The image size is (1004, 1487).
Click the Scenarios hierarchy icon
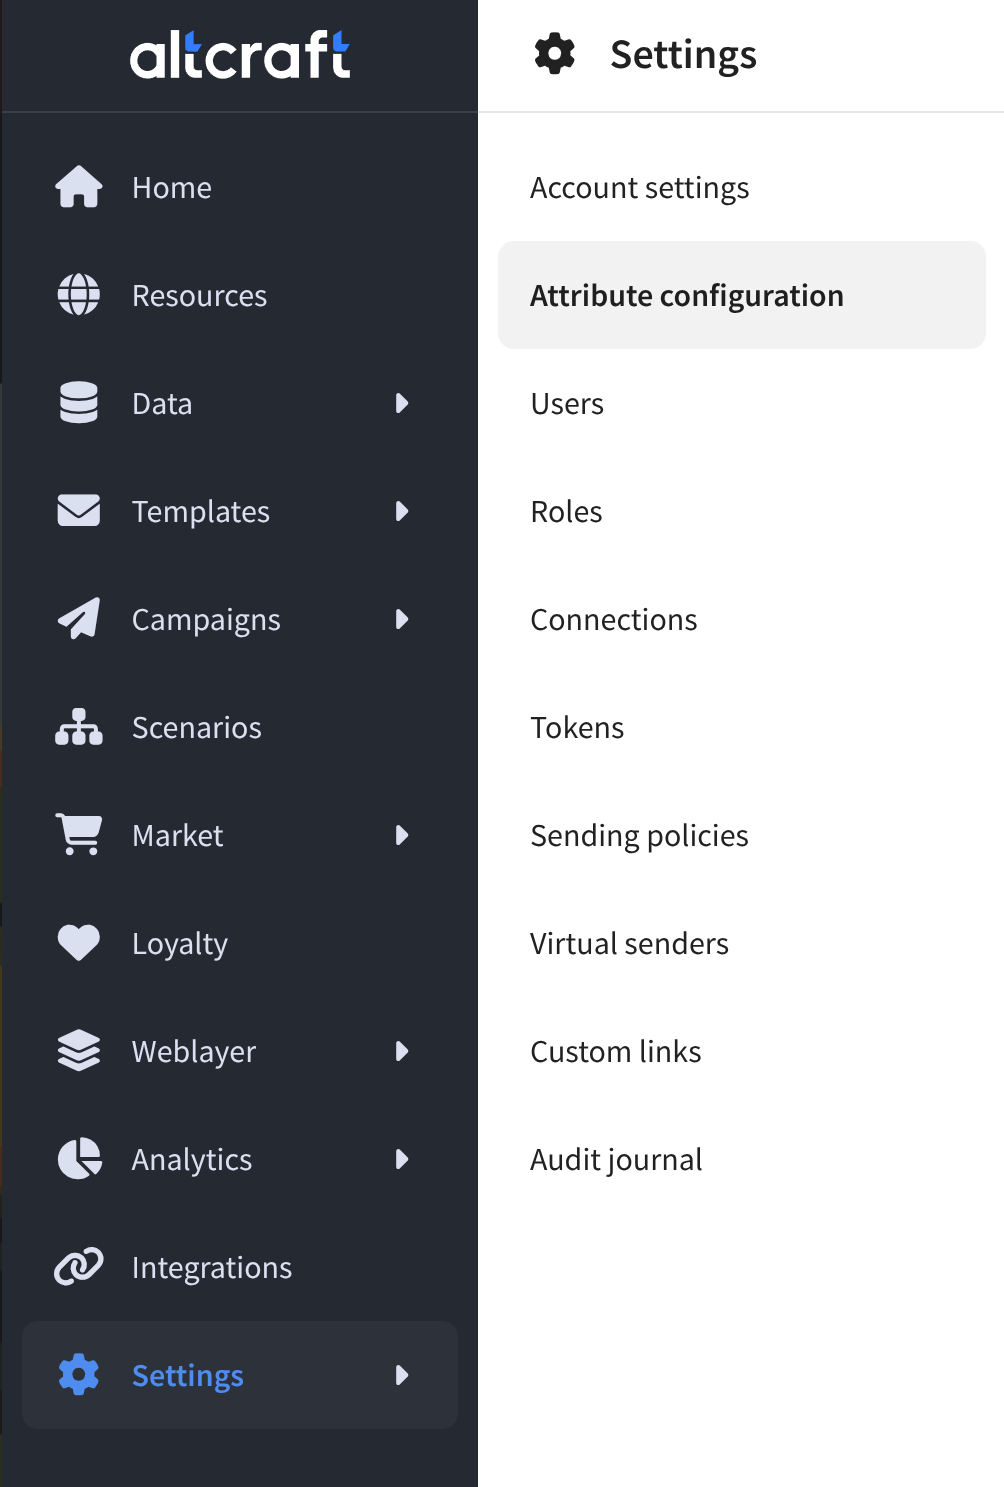click(x=78, y=727)
